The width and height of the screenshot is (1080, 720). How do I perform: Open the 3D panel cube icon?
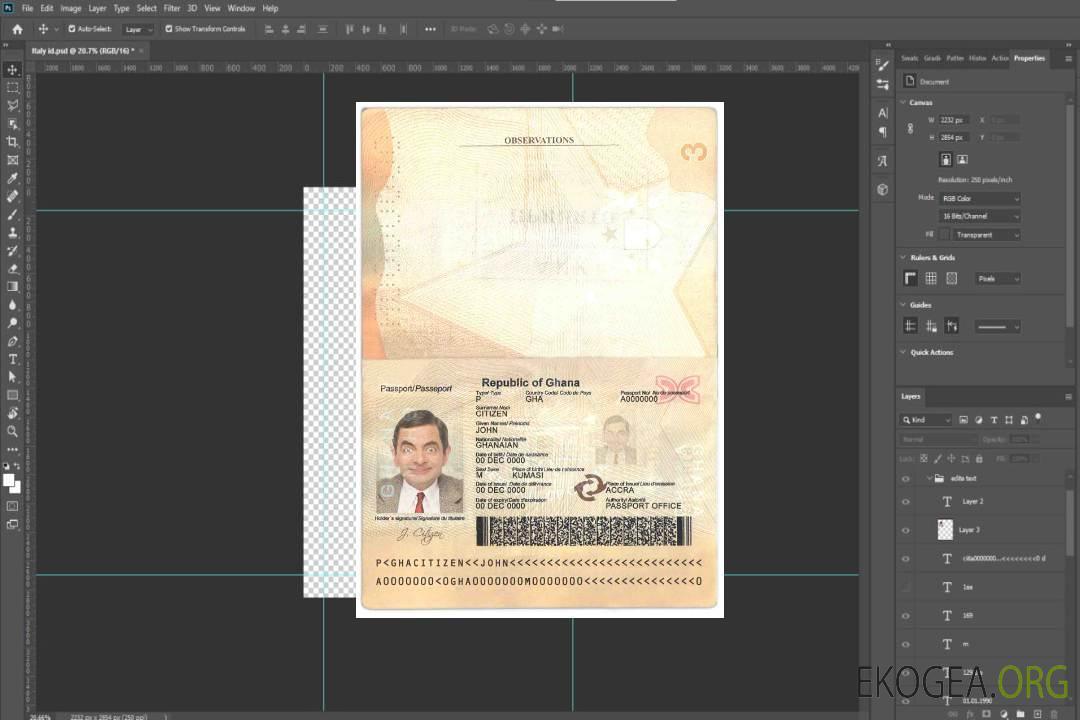pos(882,189)
